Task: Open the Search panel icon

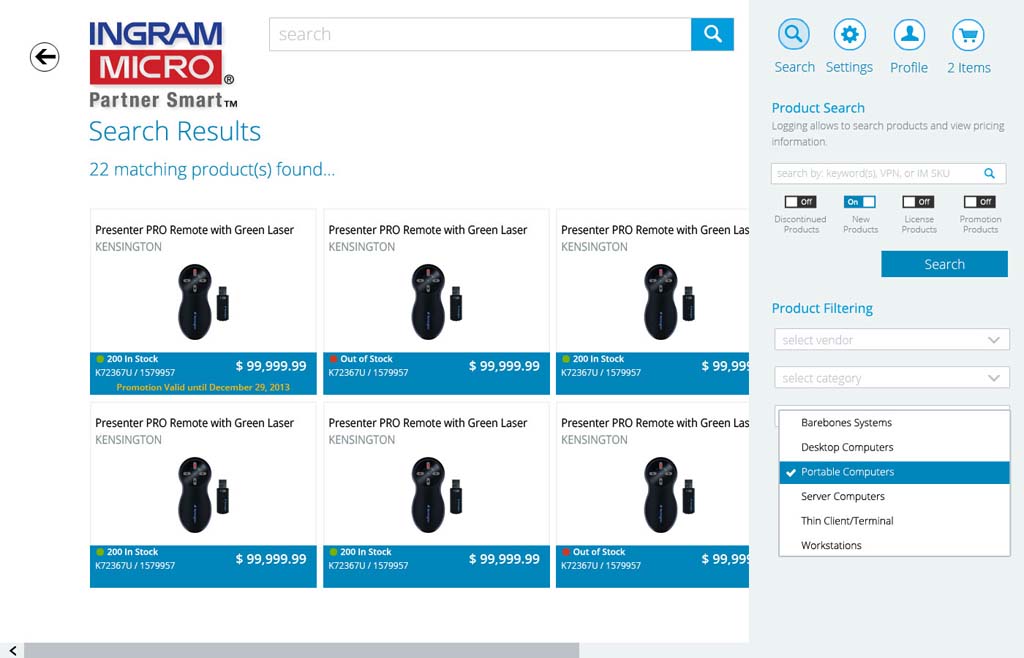Action: 793,36
